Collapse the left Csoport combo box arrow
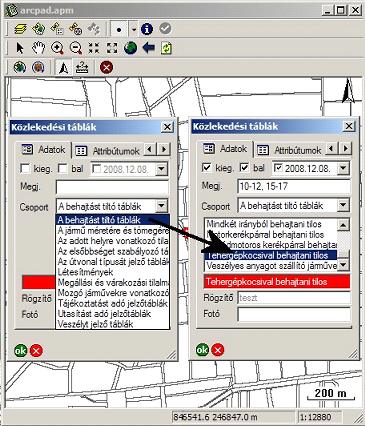 click(x=162, y=206)
